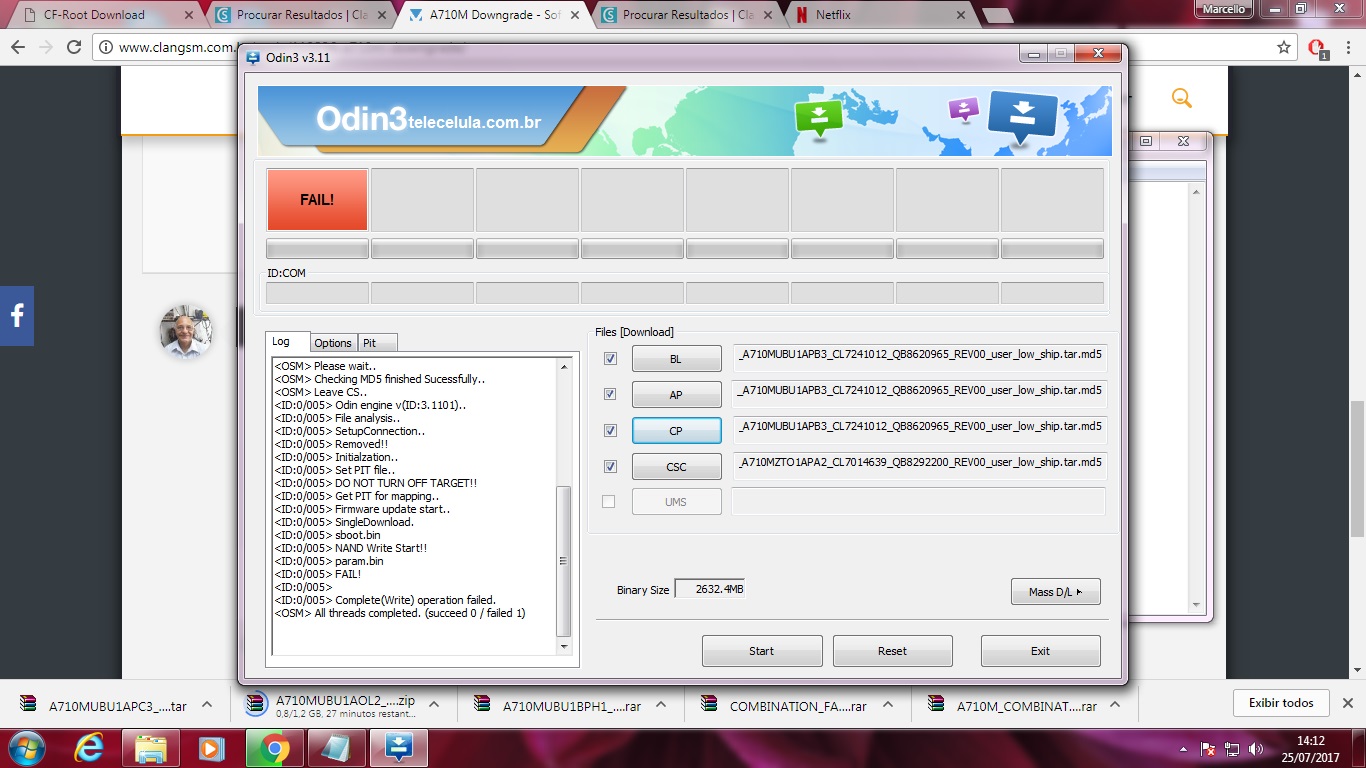The width and height of the screenshot is (1366, 768).
Task: Click the Chrome back arrow
Action: tap(18, 47)
